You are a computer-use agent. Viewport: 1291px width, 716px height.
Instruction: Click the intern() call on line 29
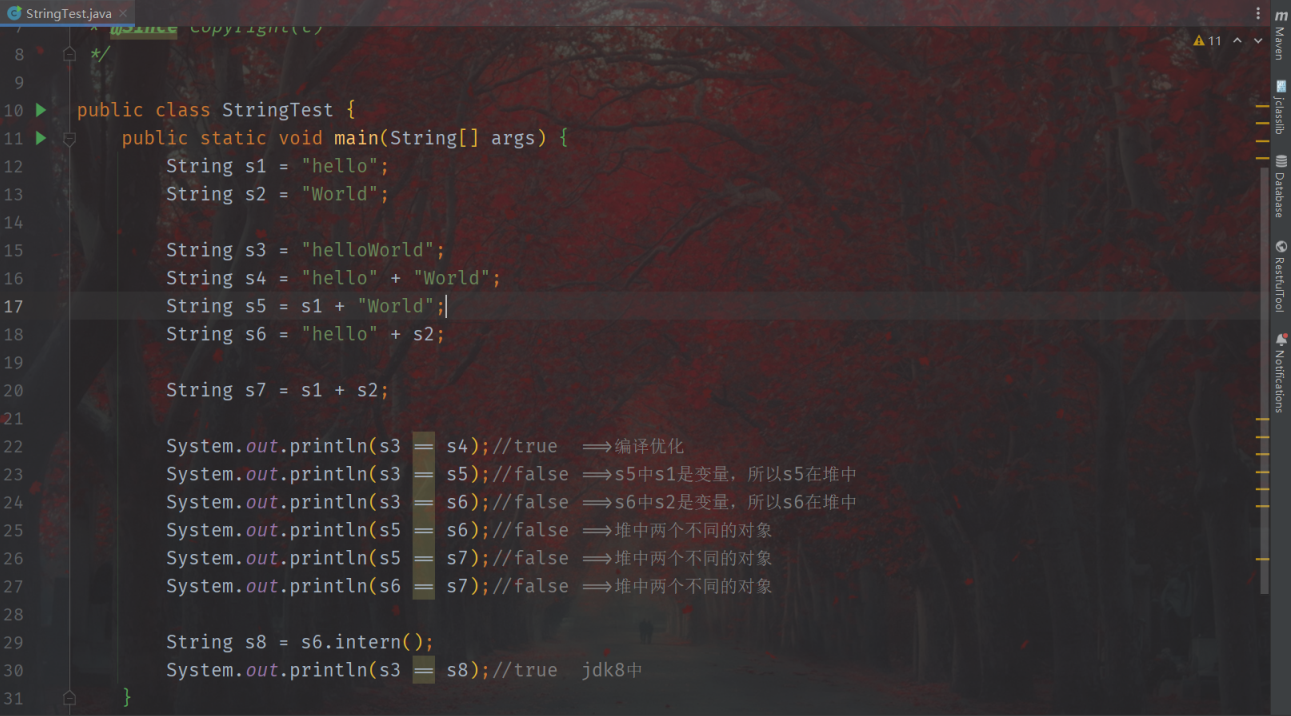[x=379, y=642]
